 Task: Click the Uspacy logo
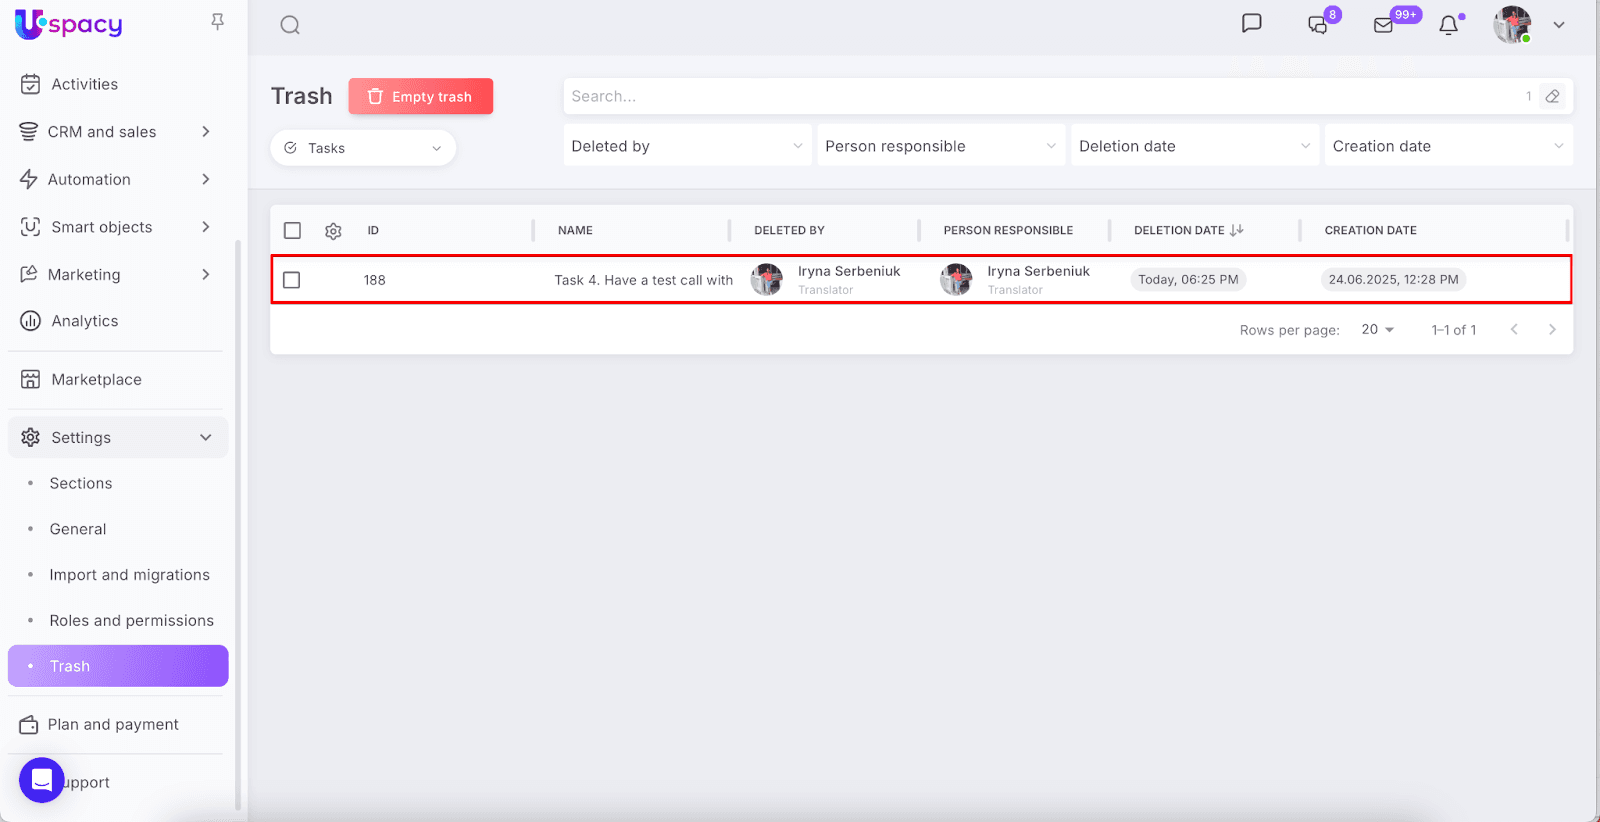[x=68, y=24]
